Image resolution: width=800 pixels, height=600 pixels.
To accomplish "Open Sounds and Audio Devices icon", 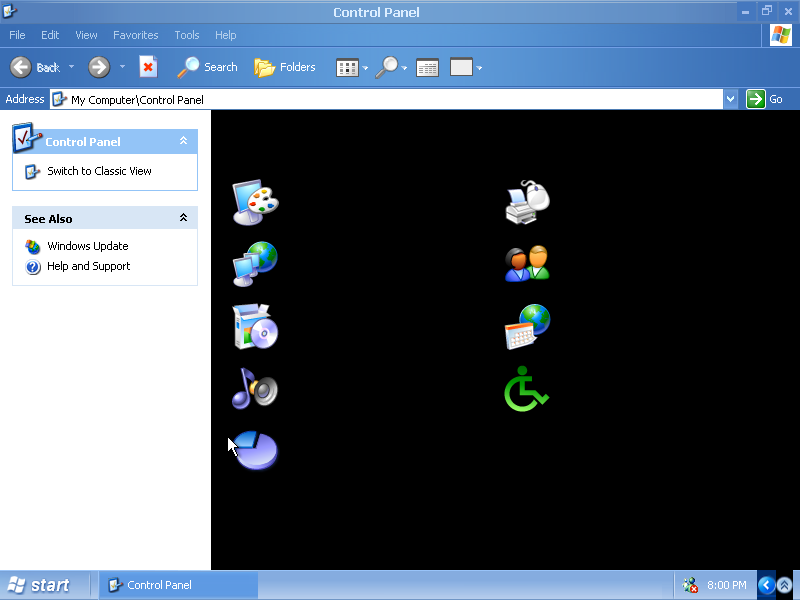I will click(x=255, y=389).
